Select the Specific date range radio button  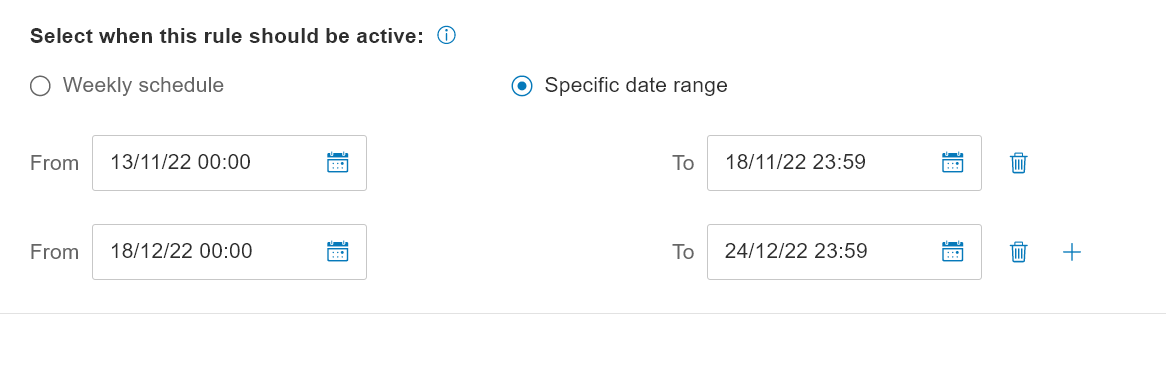(522, 86)
